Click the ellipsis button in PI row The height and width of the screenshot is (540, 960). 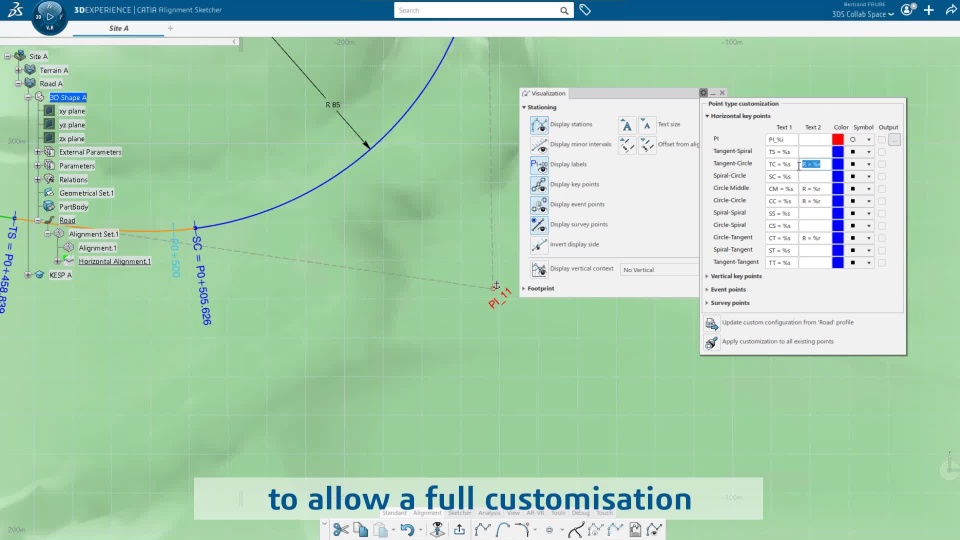click(894, 140)
